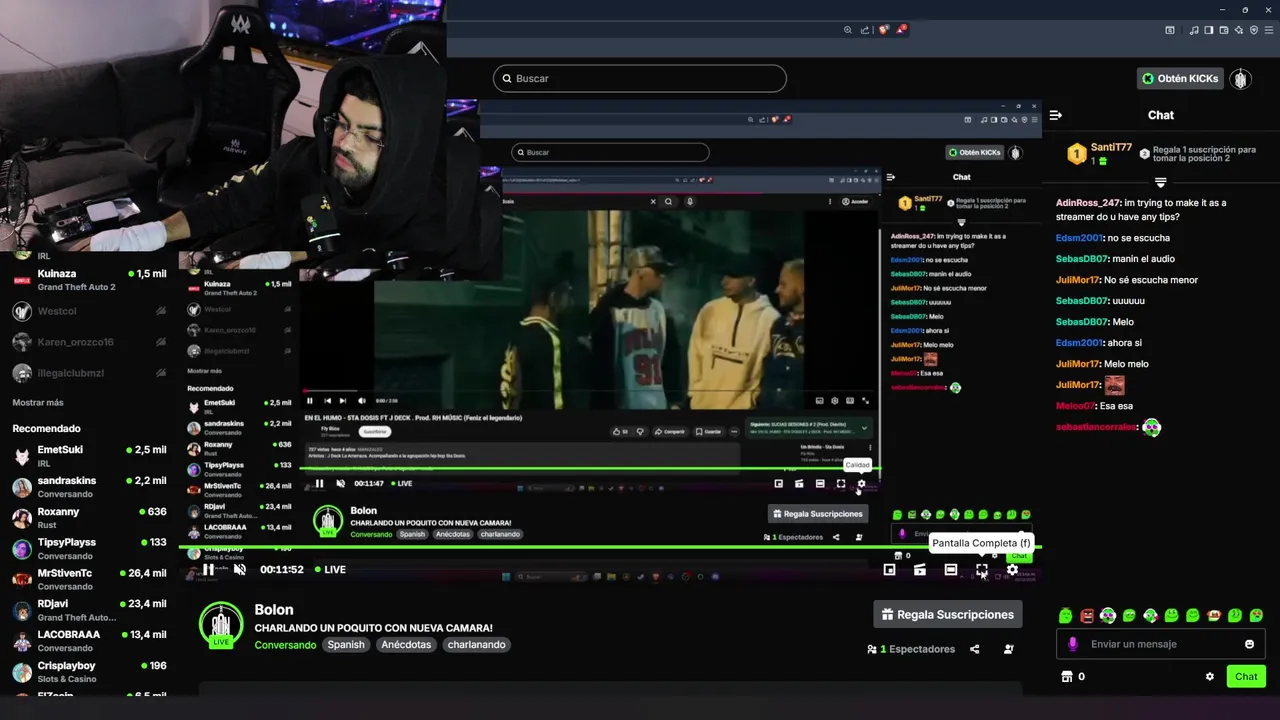Screen dimensions: 1280x720
Task: Select the Anécdotas tag
Action: click(406, 645)
